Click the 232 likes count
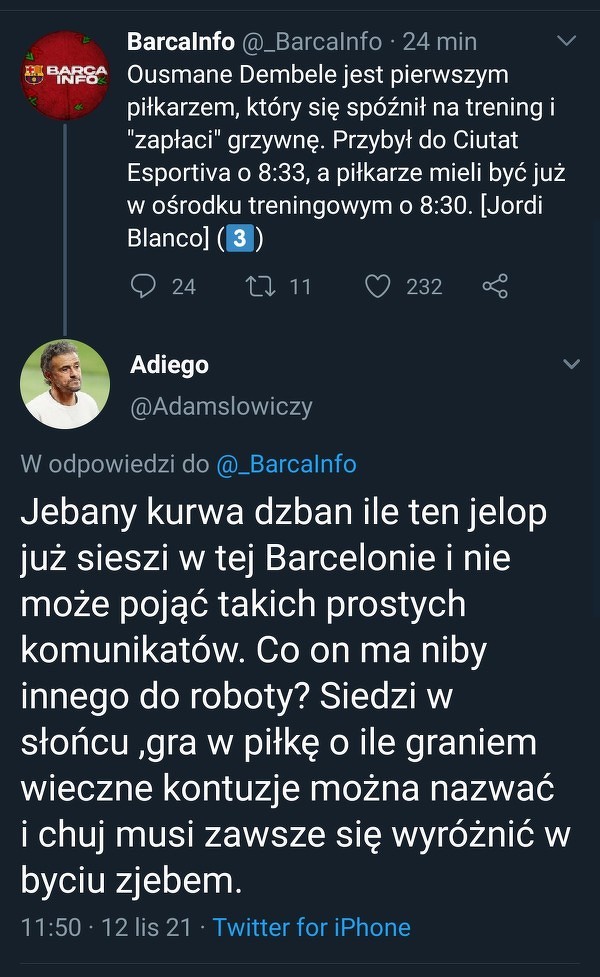 coord(424,287)
